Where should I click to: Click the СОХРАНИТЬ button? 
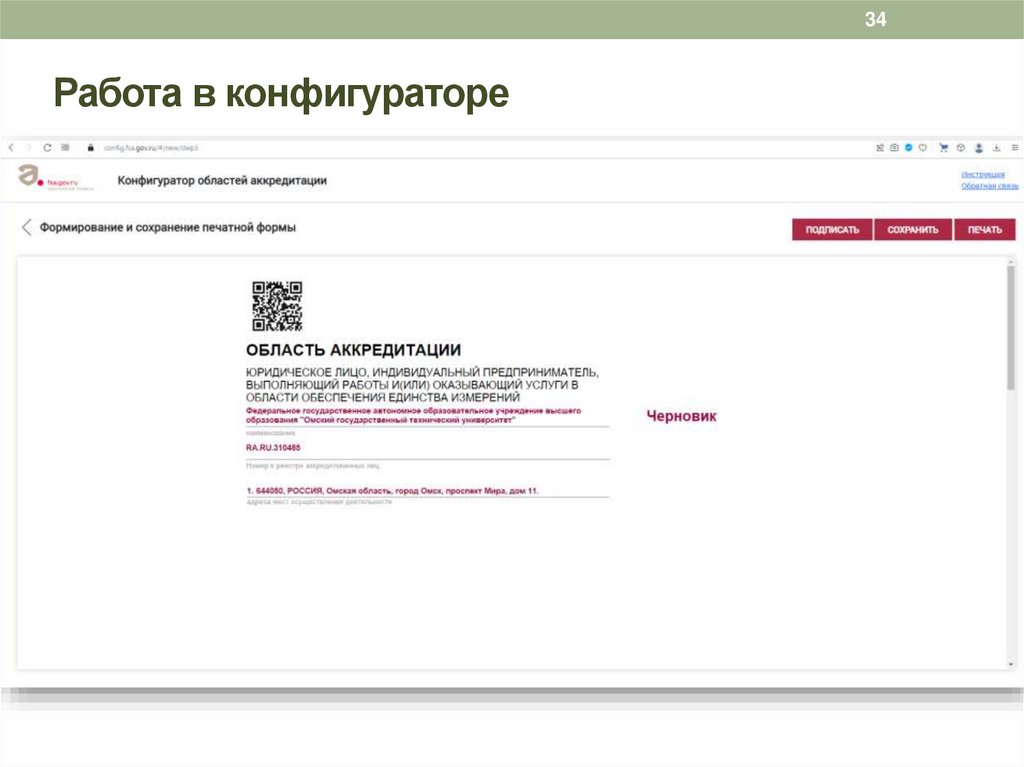click(915, 228)
